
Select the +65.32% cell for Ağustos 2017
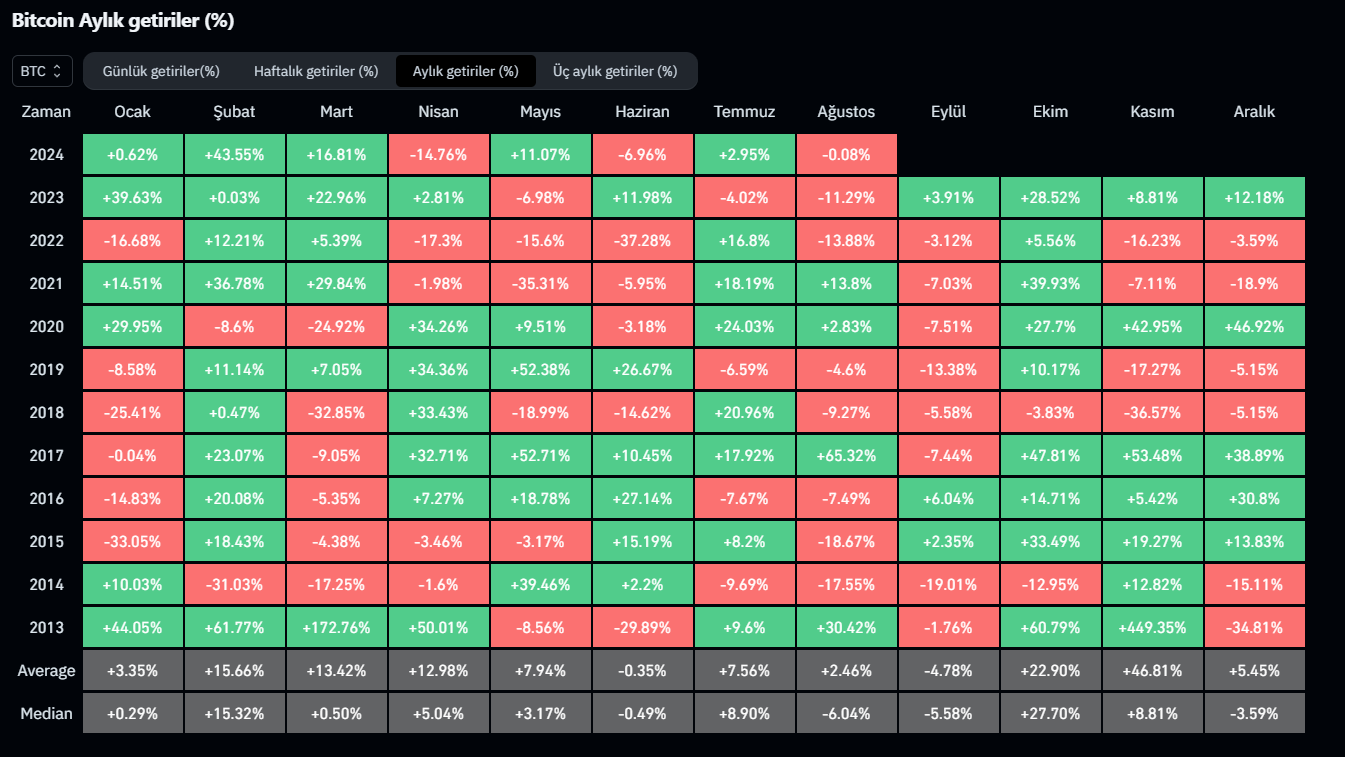846,456
